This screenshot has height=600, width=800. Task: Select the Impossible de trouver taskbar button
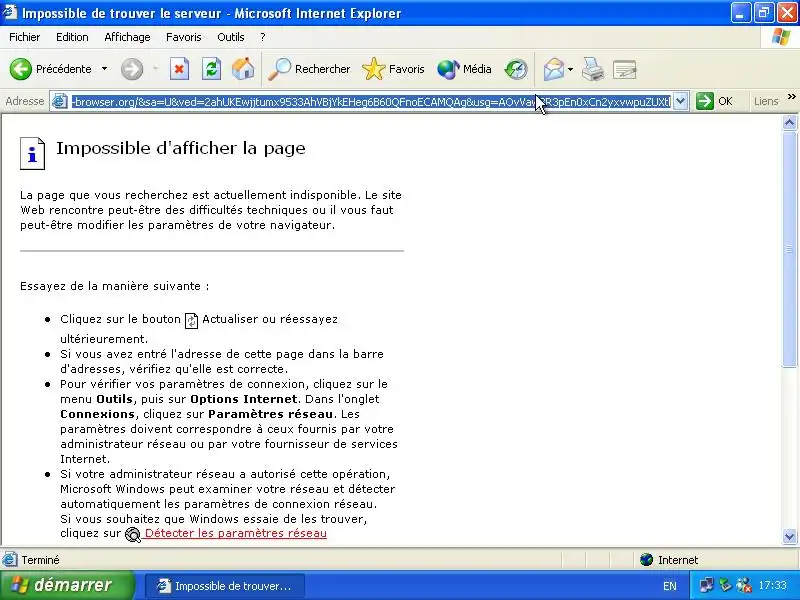224,586
